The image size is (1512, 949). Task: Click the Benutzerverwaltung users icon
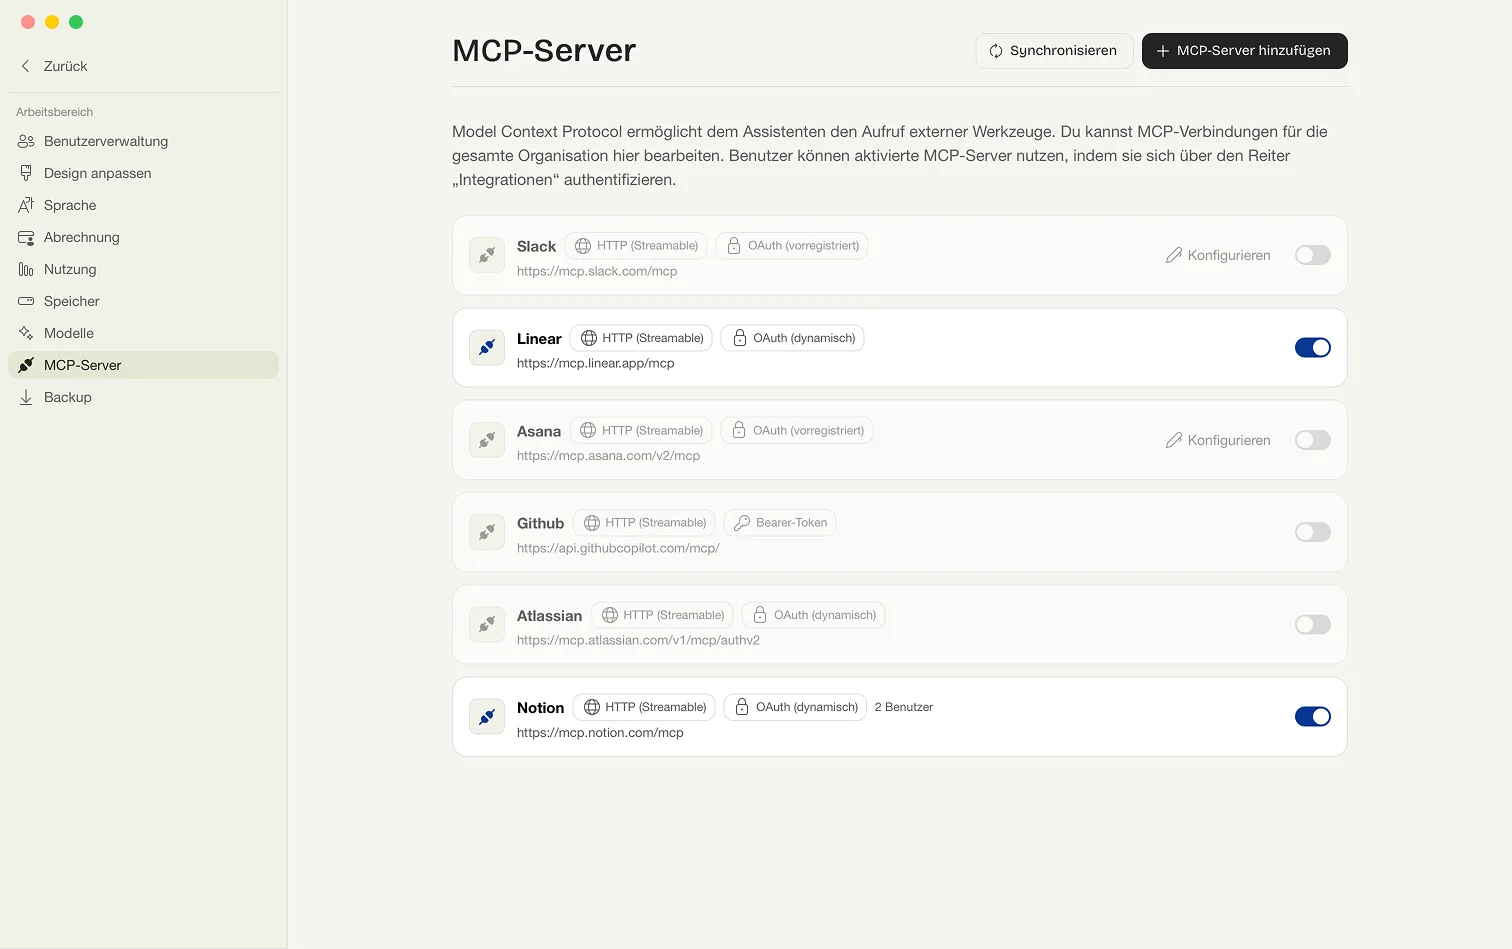click(26, 141)
